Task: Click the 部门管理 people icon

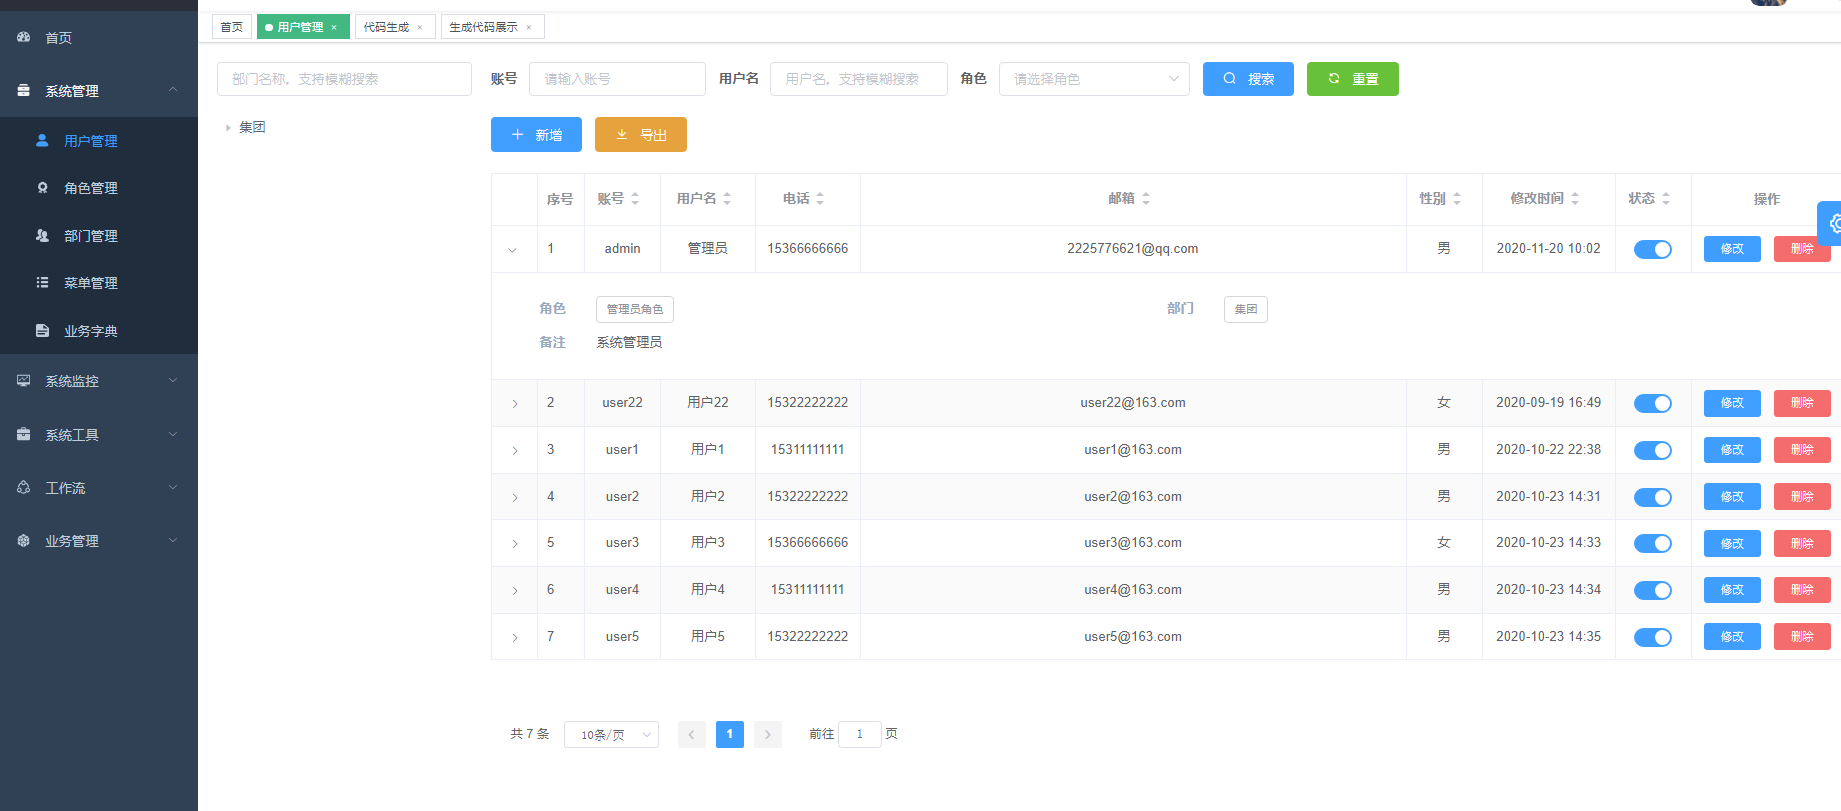Action: (x=42, y=236)
